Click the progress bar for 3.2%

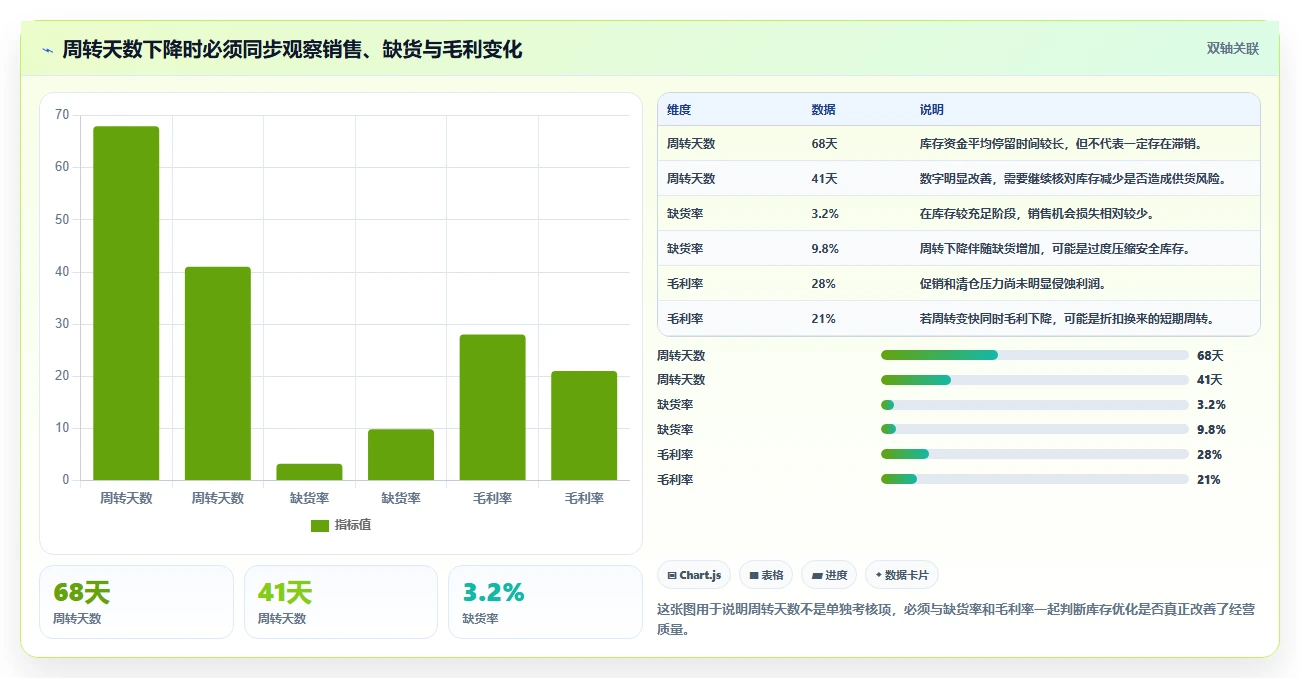pyautogui.click(x=1035, y=405)
